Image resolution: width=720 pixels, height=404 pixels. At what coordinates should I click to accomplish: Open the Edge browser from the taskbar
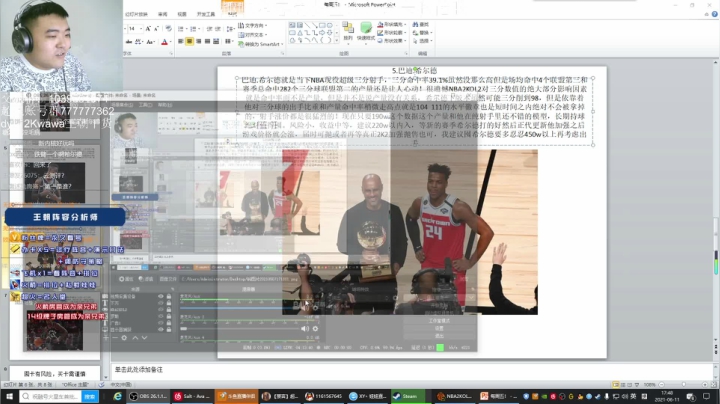(118, 396)
